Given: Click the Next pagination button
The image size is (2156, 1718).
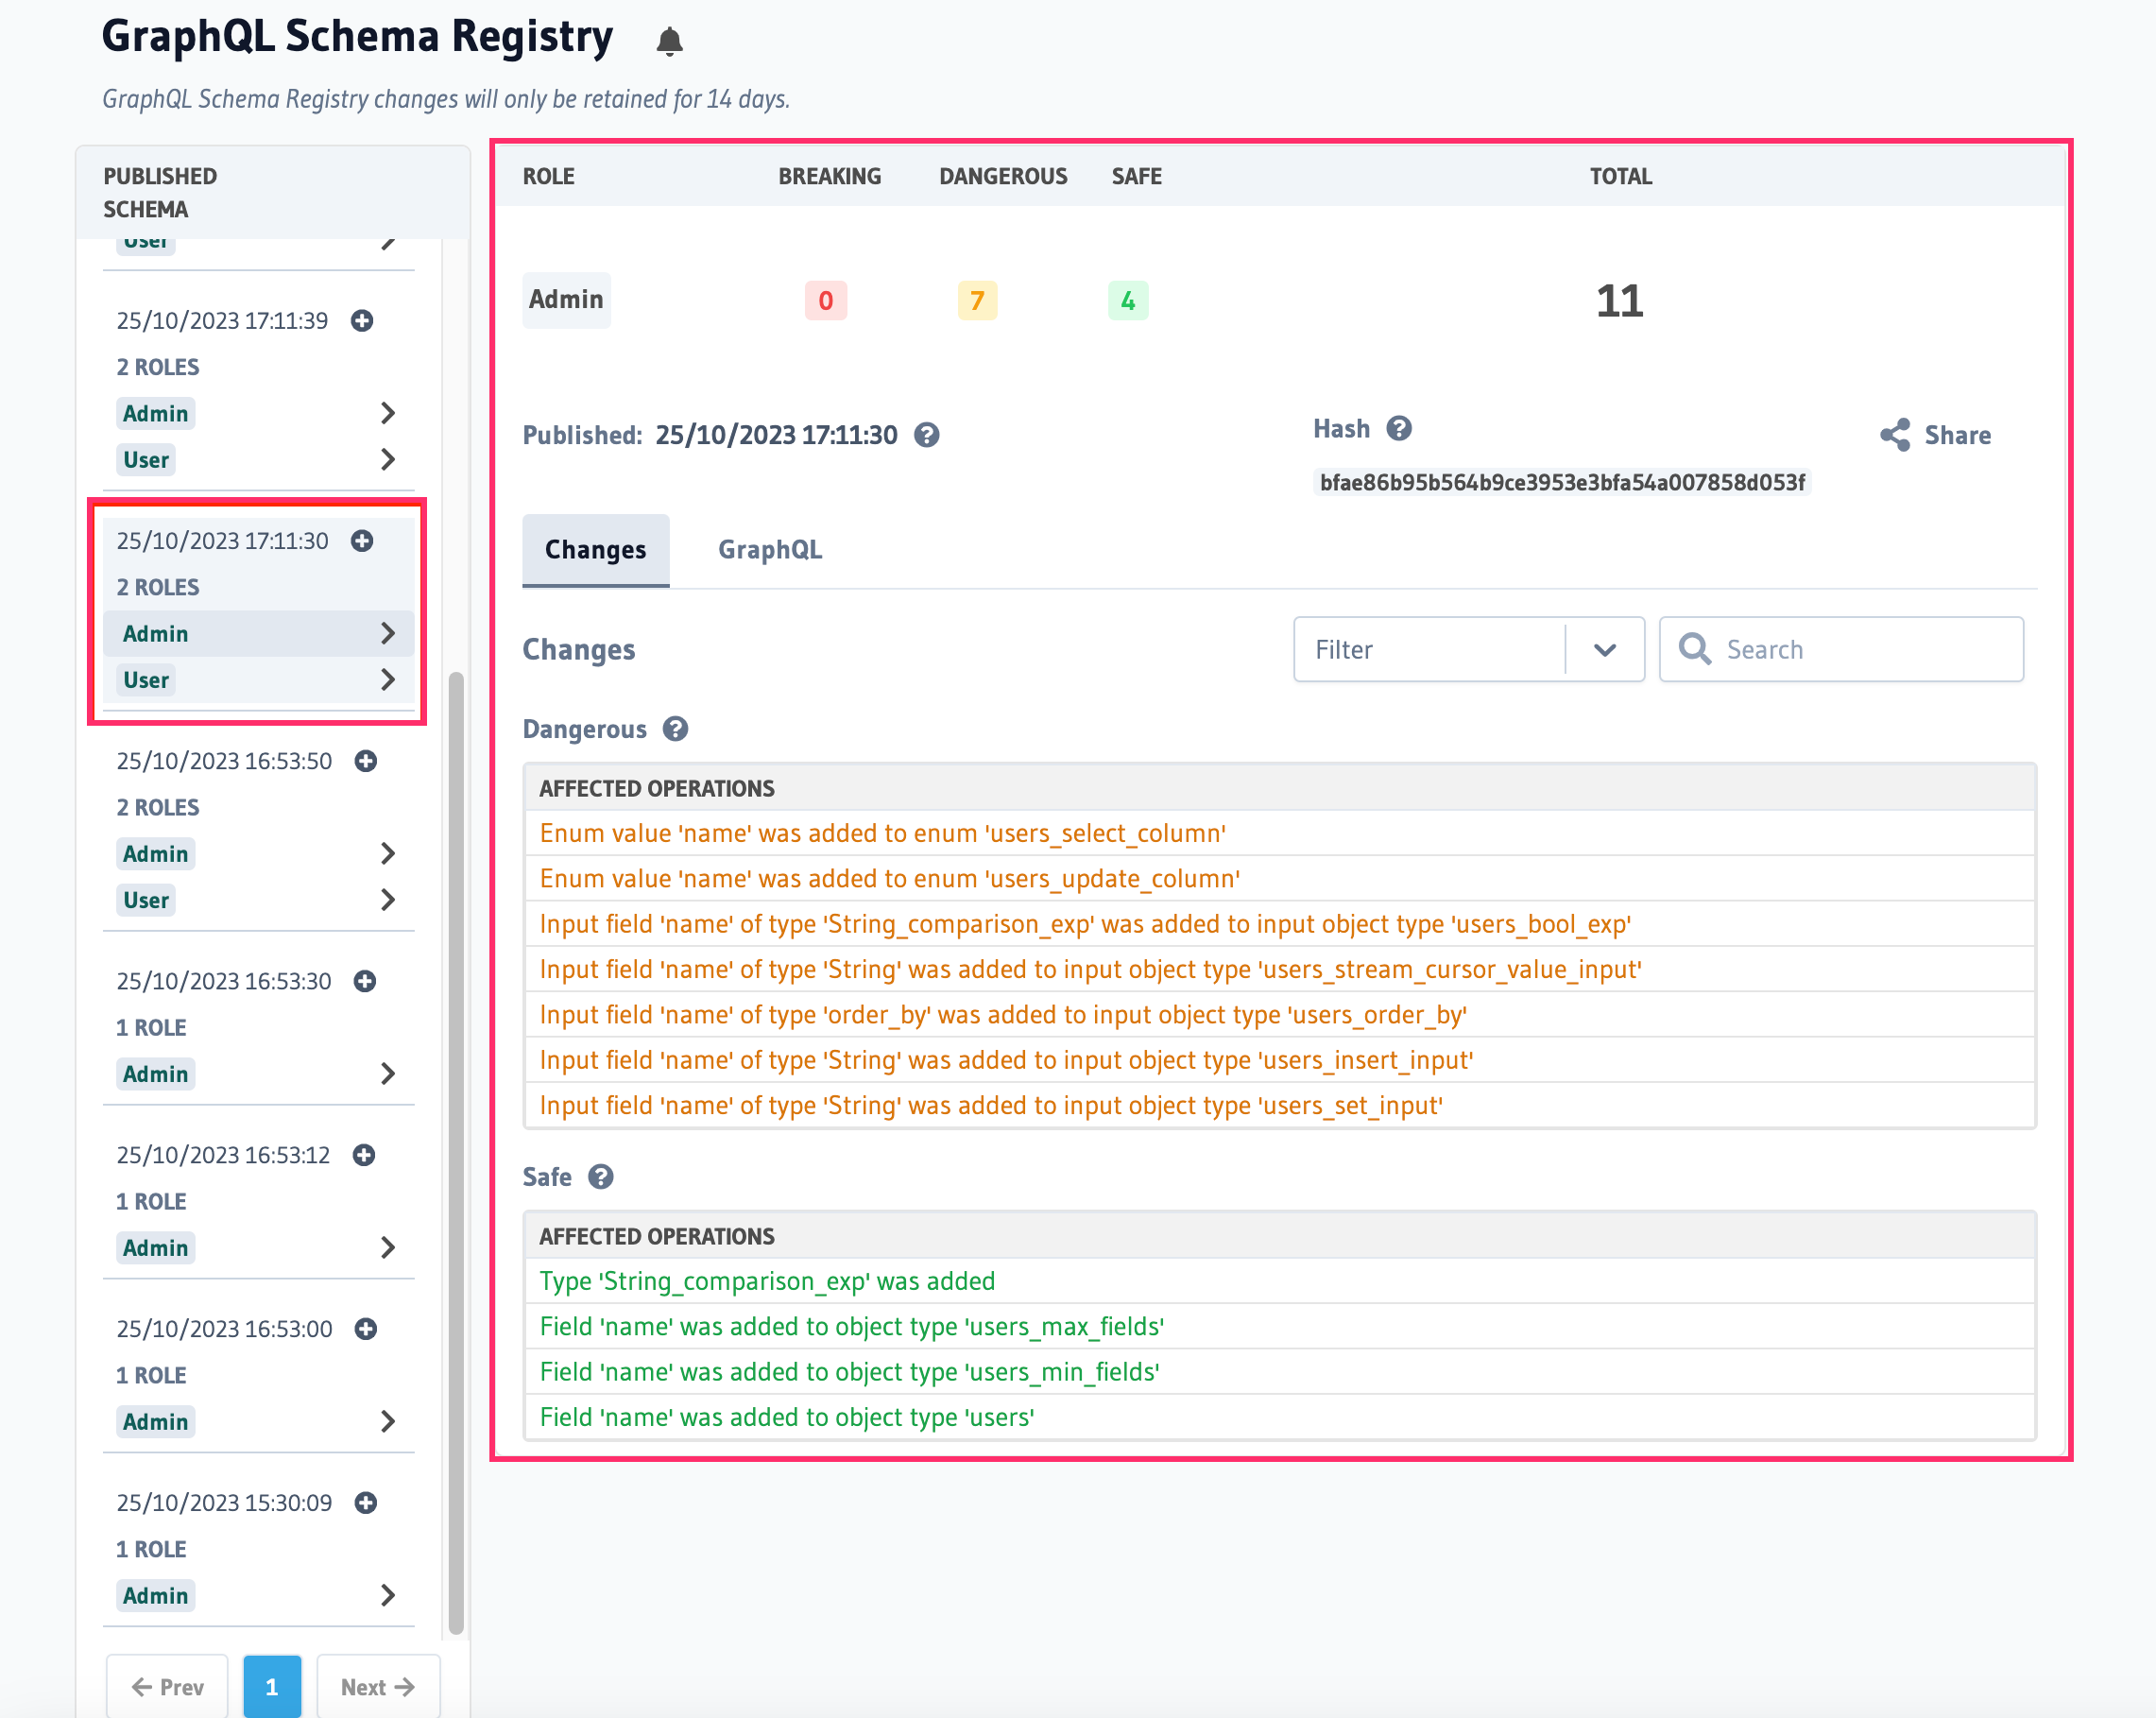Looking at the screenshot, I should [377, 1686].
